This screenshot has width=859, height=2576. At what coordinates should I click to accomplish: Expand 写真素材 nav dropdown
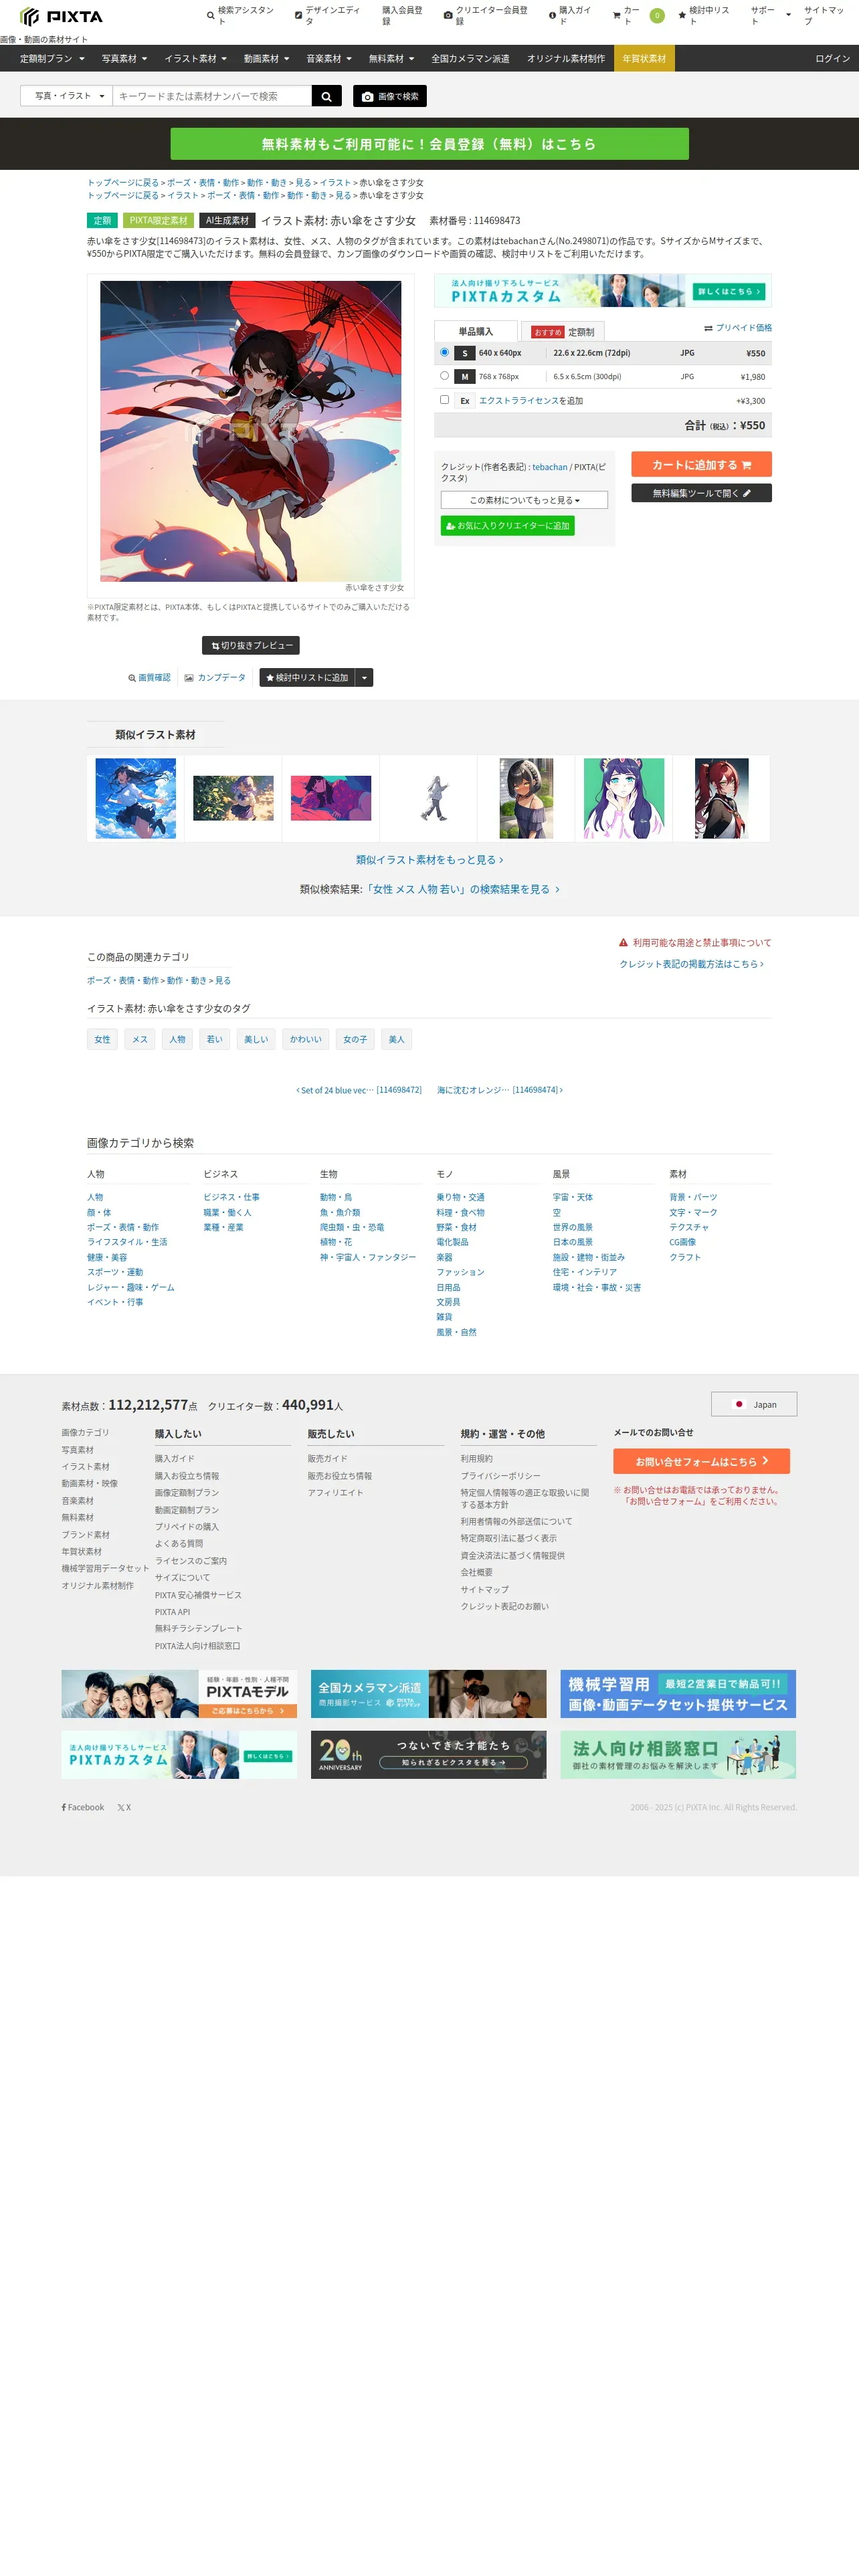pos(124,59)
